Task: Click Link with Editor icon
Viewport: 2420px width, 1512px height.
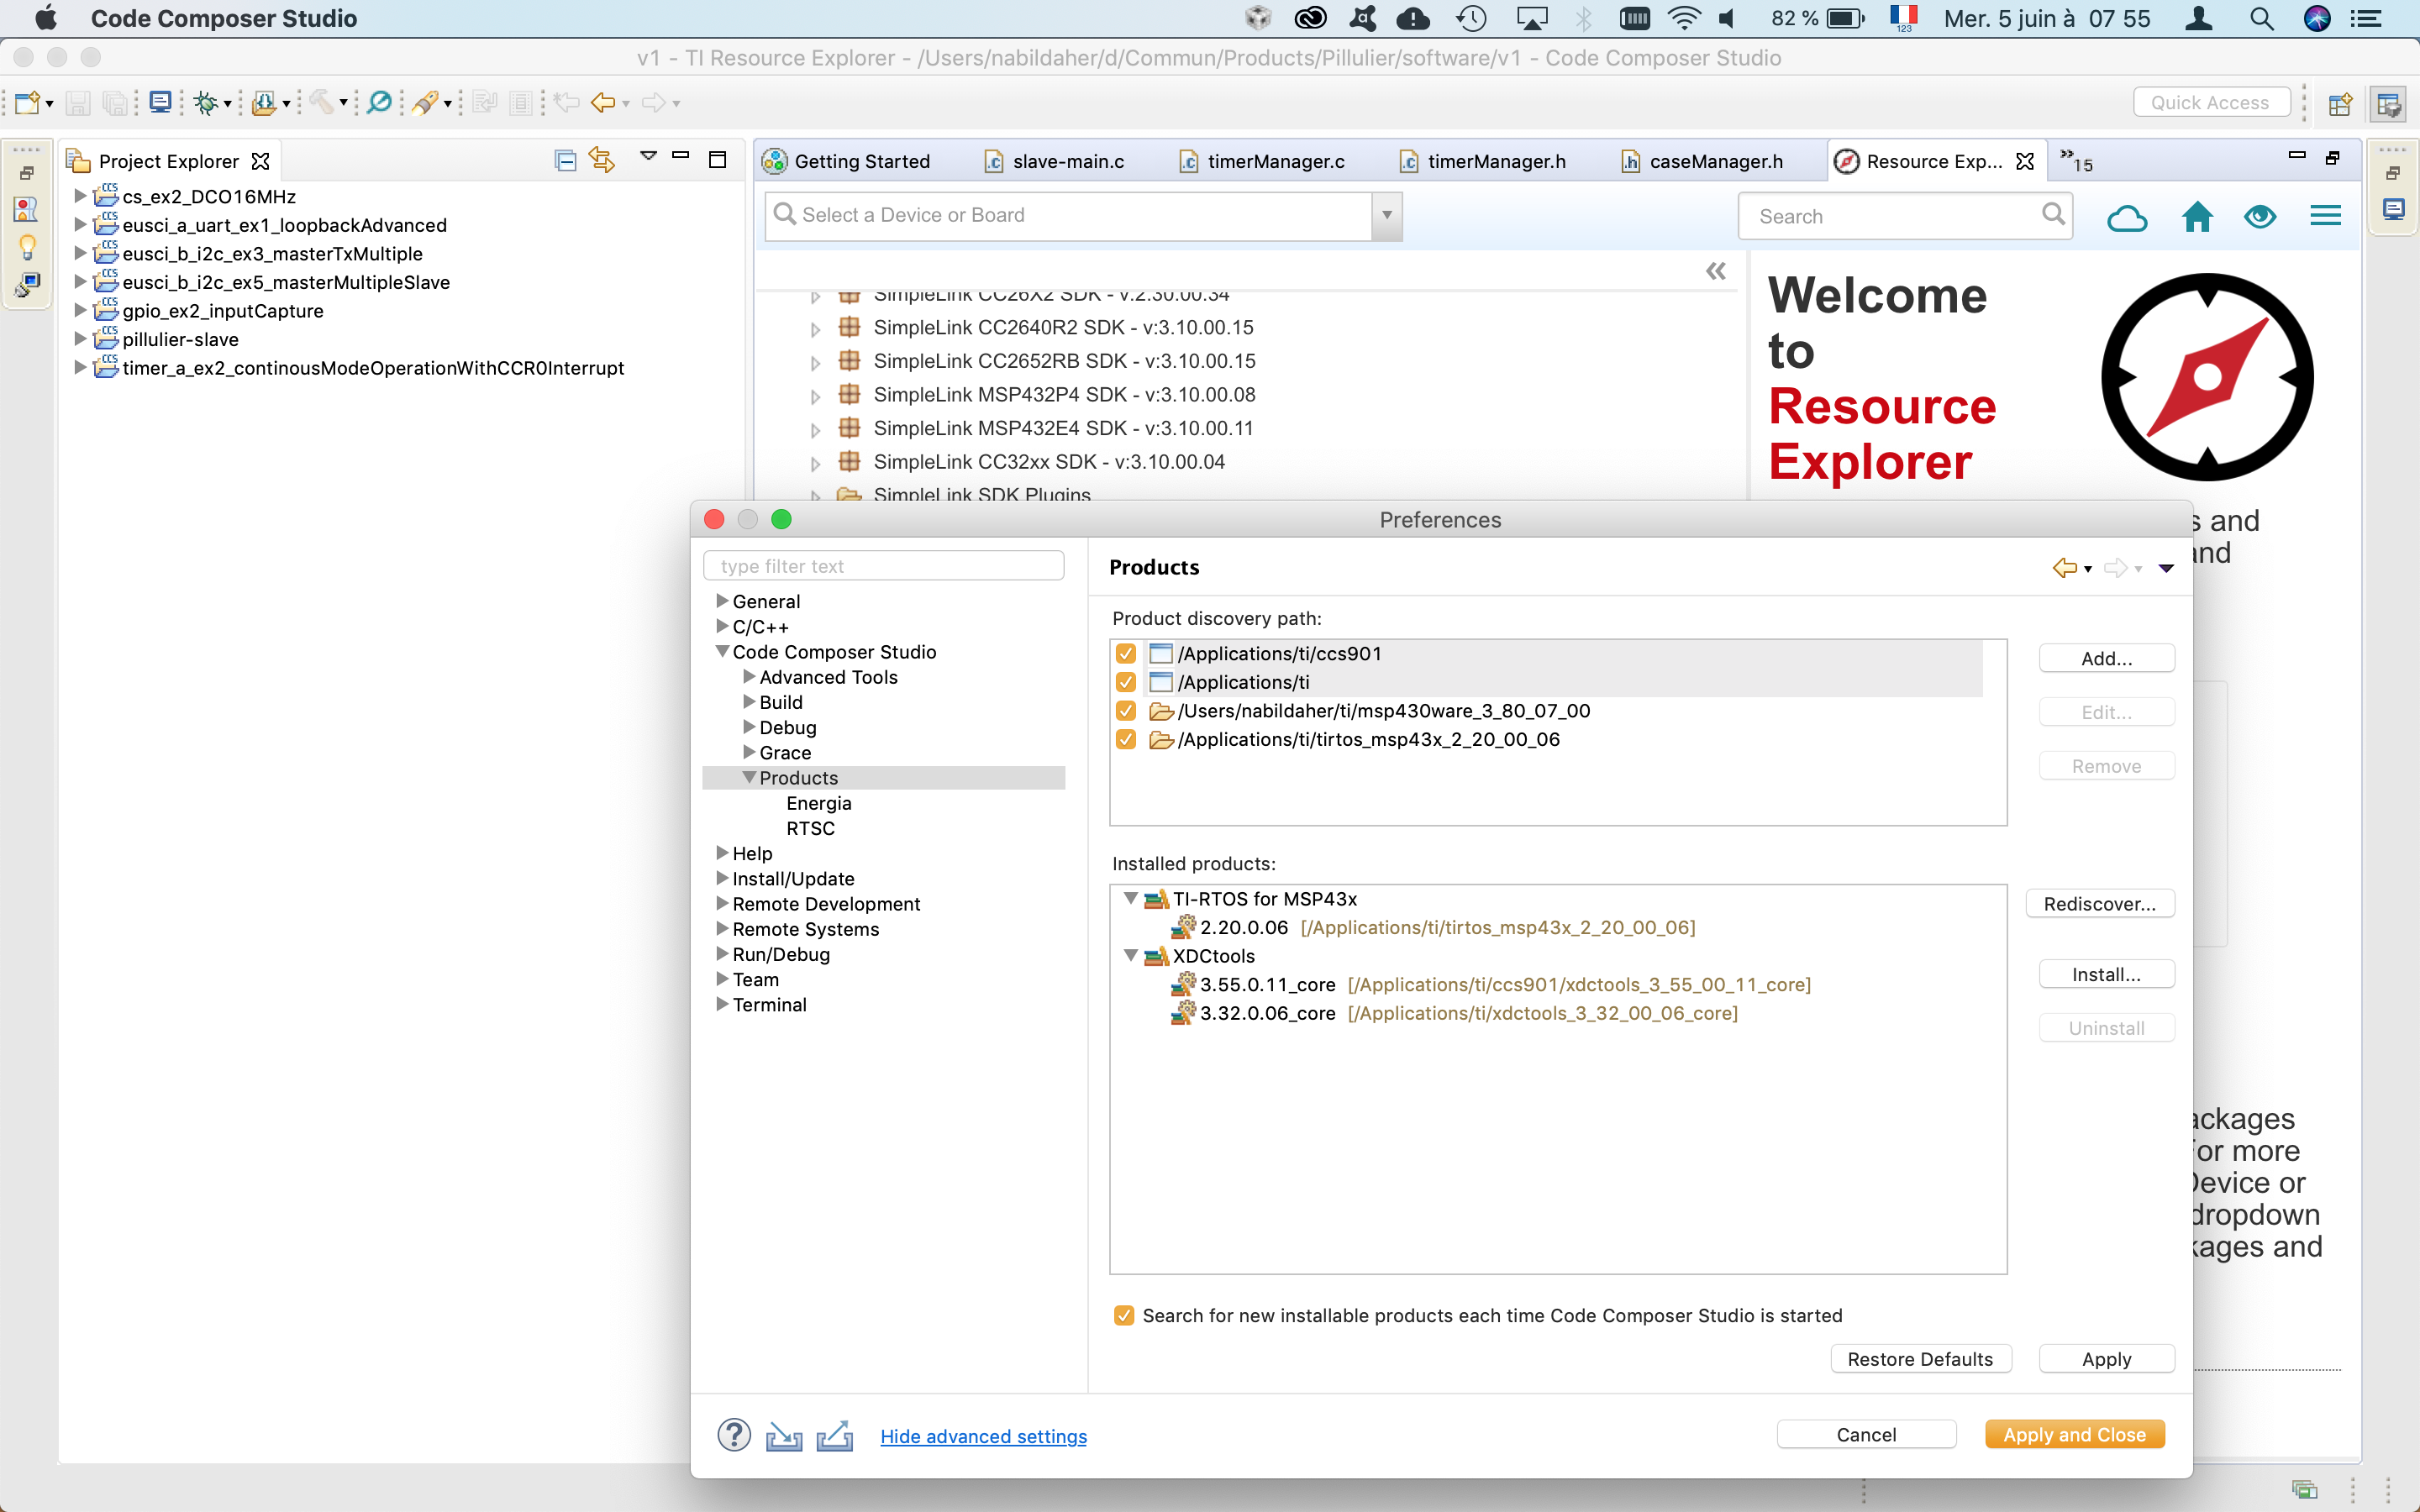Action: (601, 160)
